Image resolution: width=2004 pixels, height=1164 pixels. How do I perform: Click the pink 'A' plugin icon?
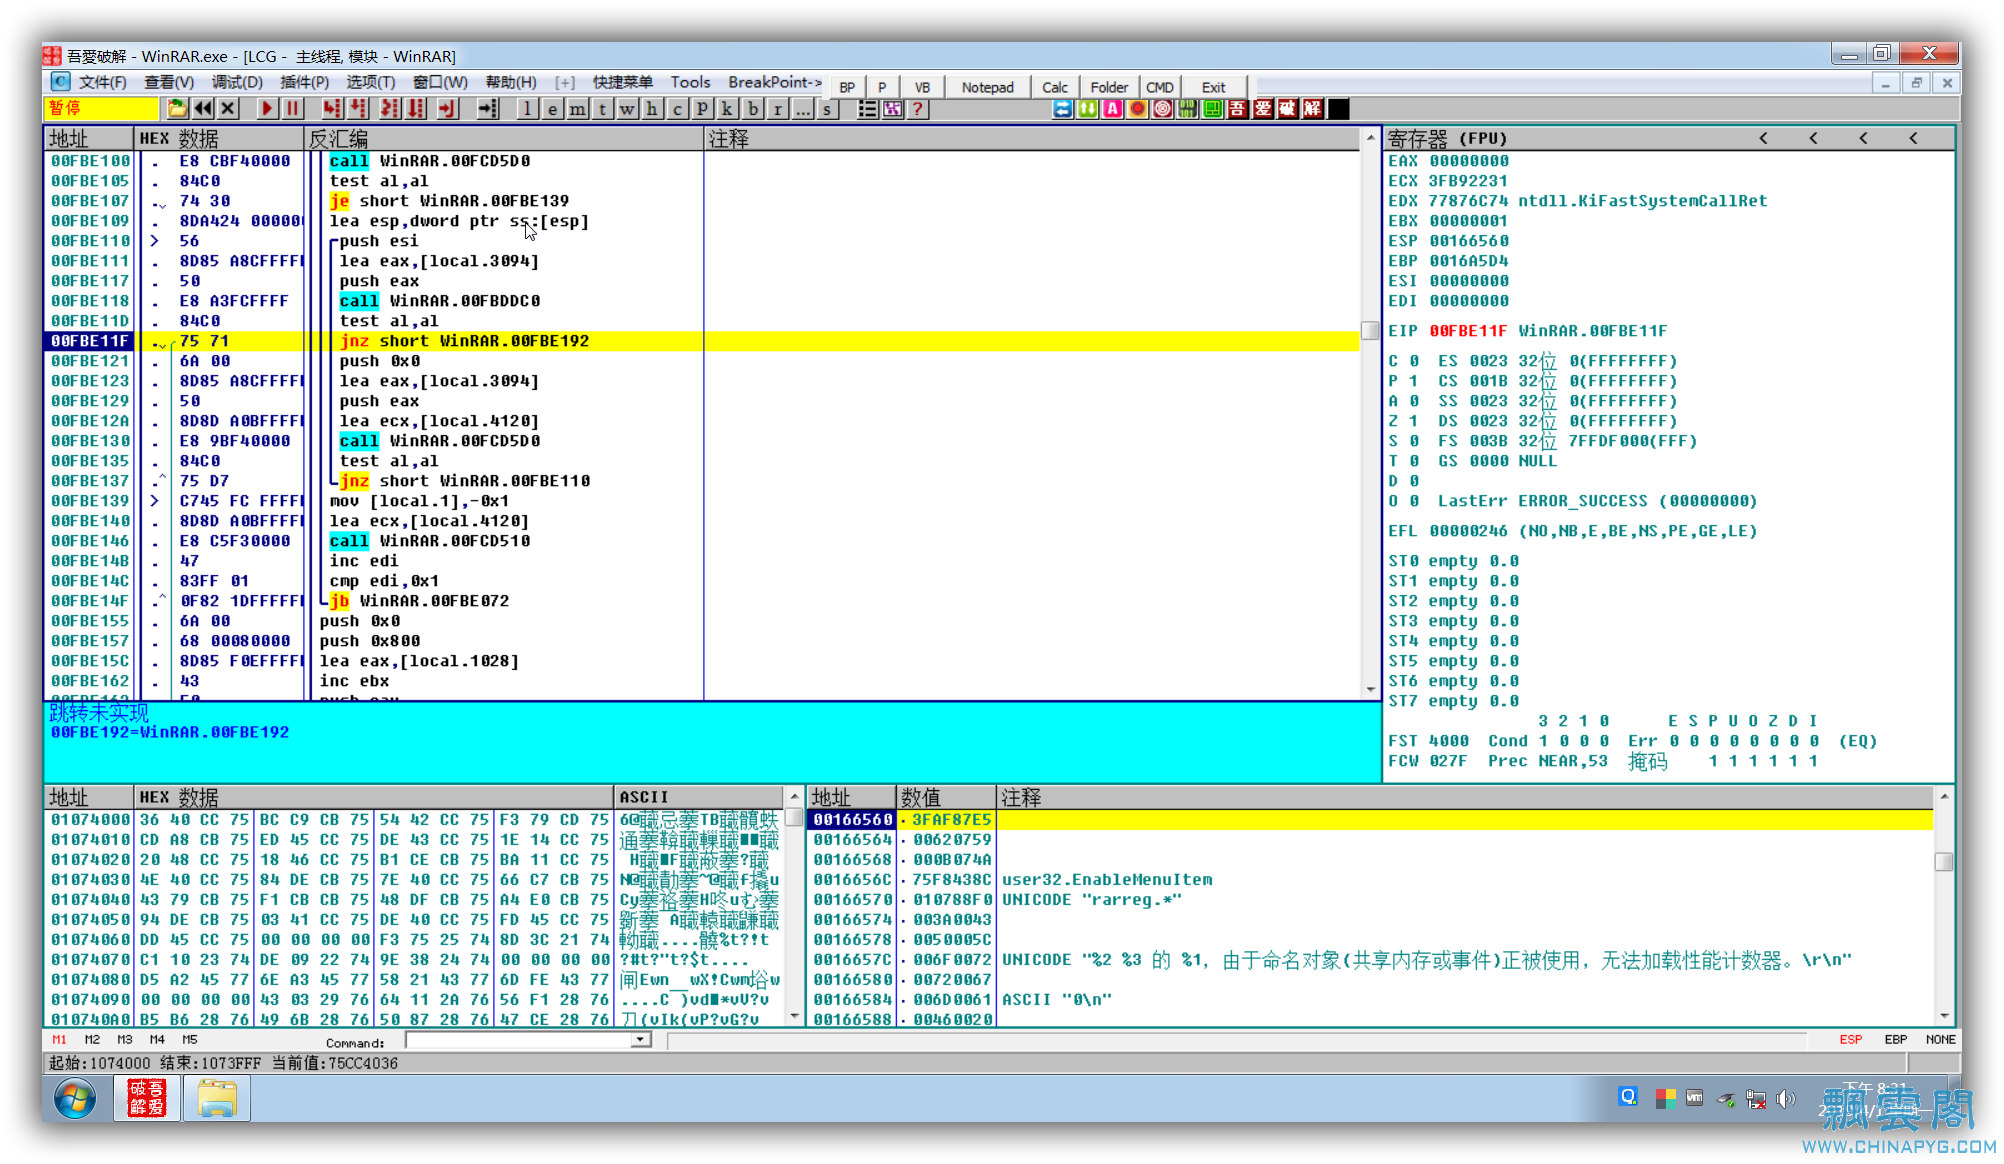1112,109
